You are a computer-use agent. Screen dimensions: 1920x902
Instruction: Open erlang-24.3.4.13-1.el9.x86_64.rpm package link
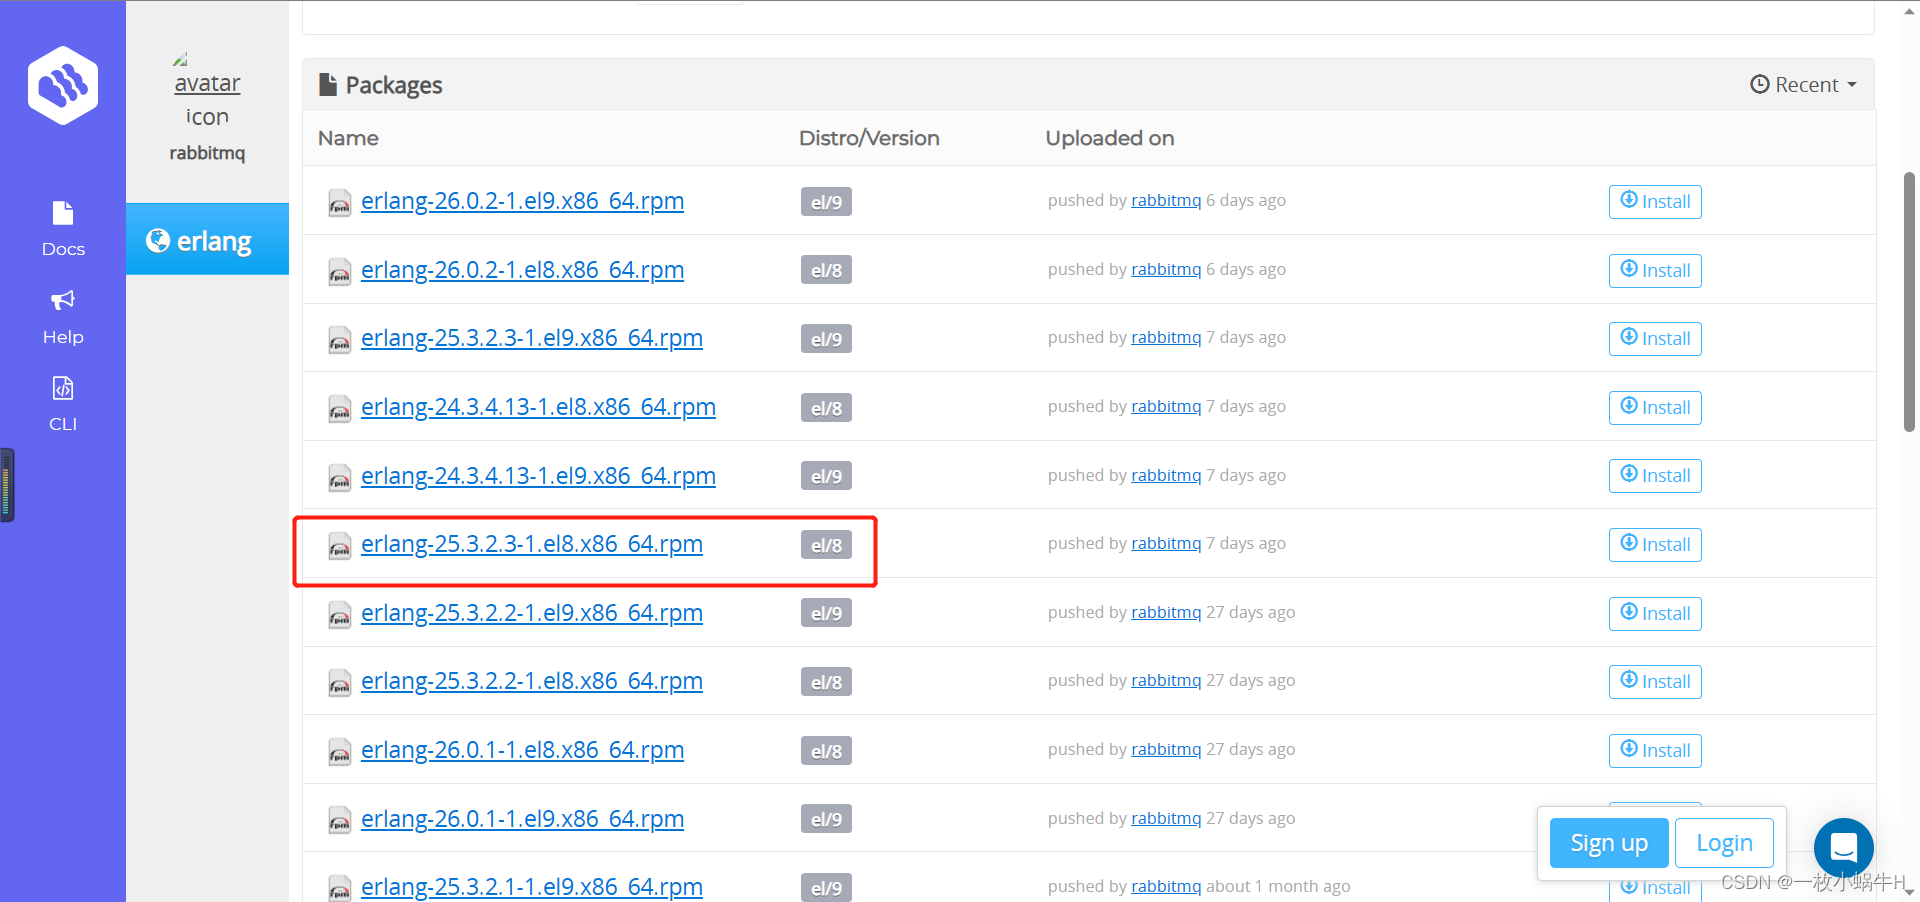coord(538,476)
